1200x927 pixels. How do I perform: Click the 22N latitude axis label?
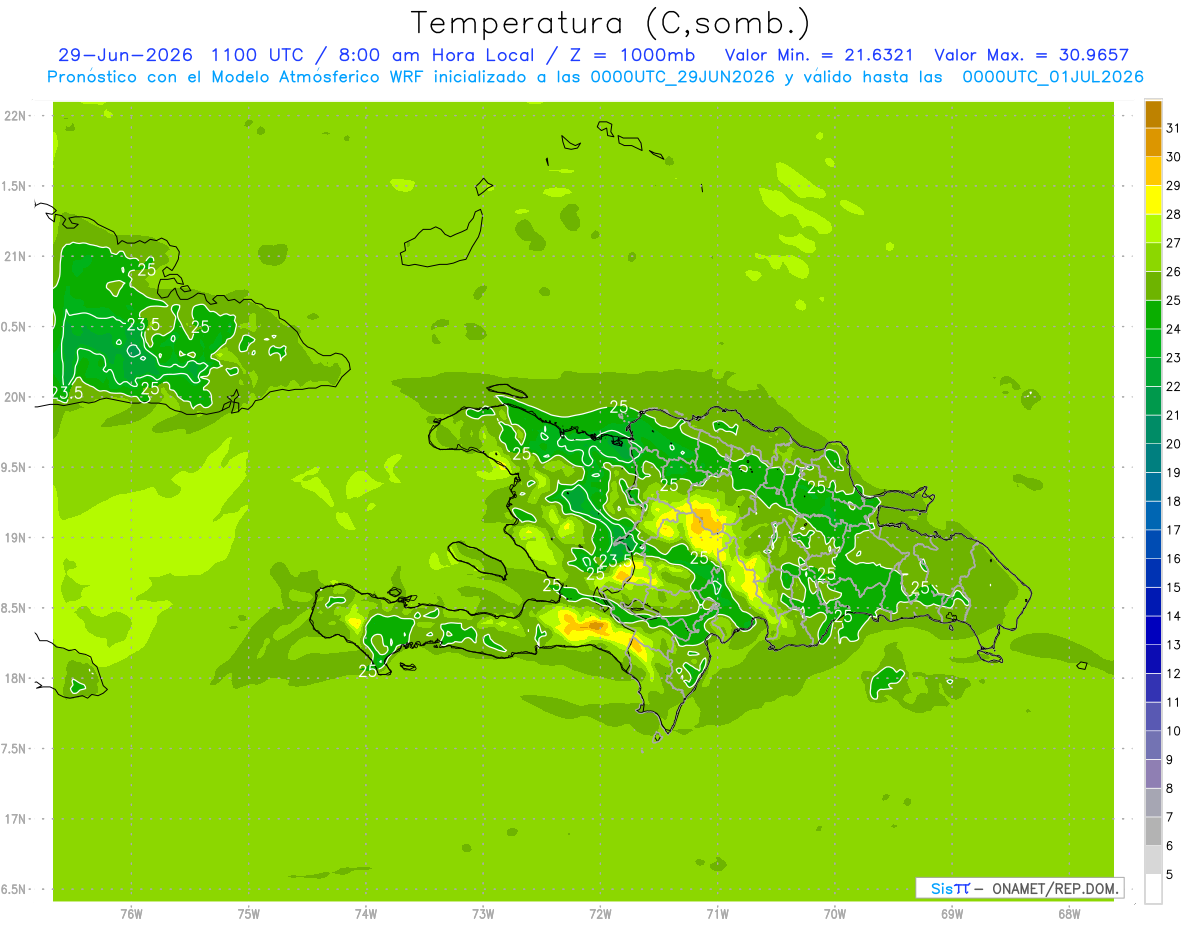[x=17, y=116]
